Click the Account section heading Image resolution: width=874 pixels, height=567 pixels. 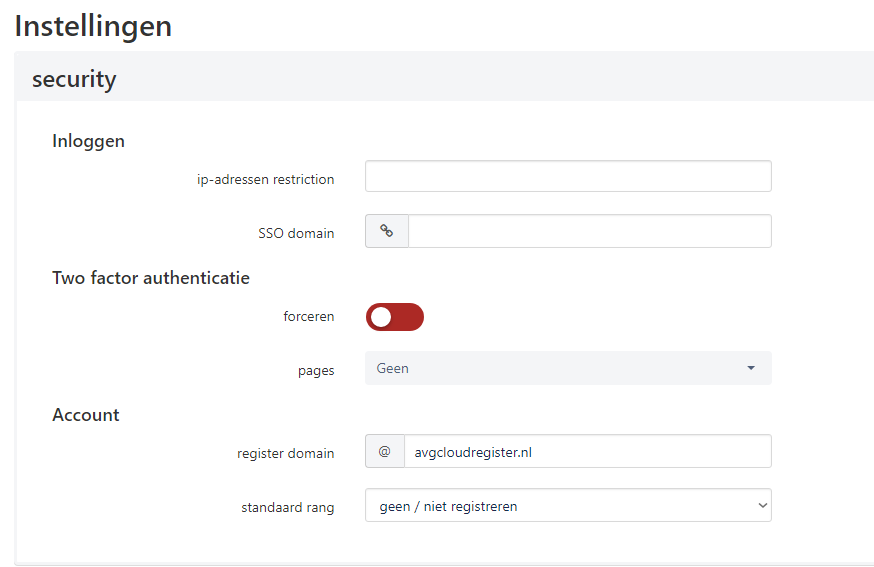pos(85,414)
